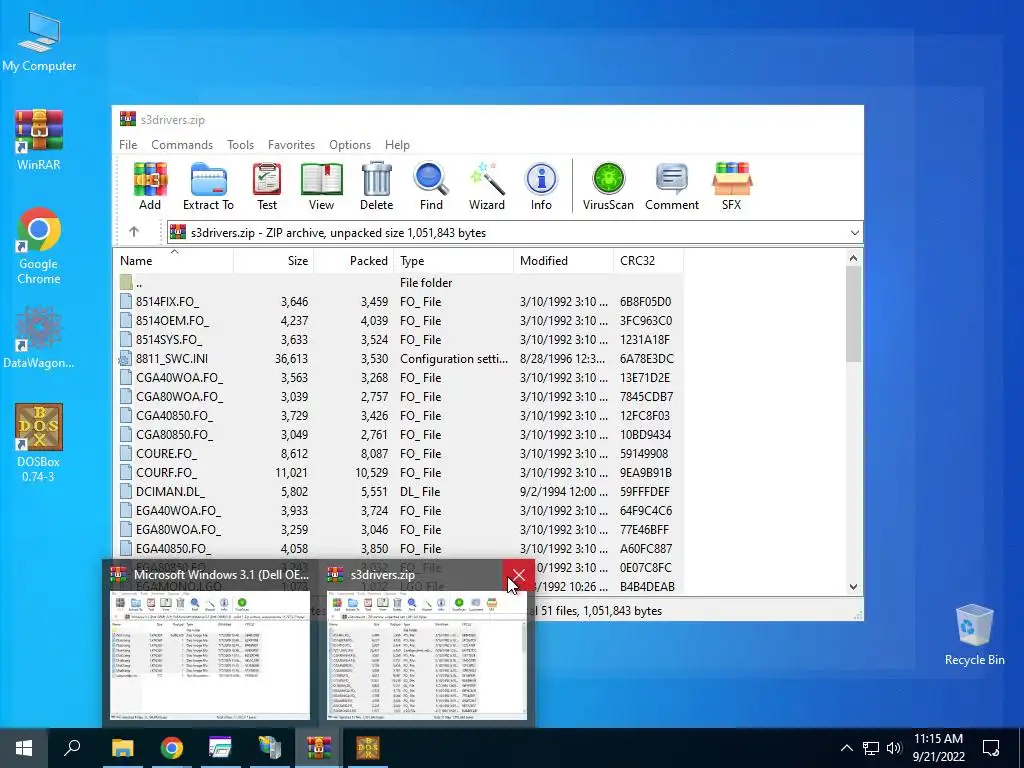Open the notification center icon
Image resolution: width=1024 pixels, height=768 pixels.
(x=991, y=748)
